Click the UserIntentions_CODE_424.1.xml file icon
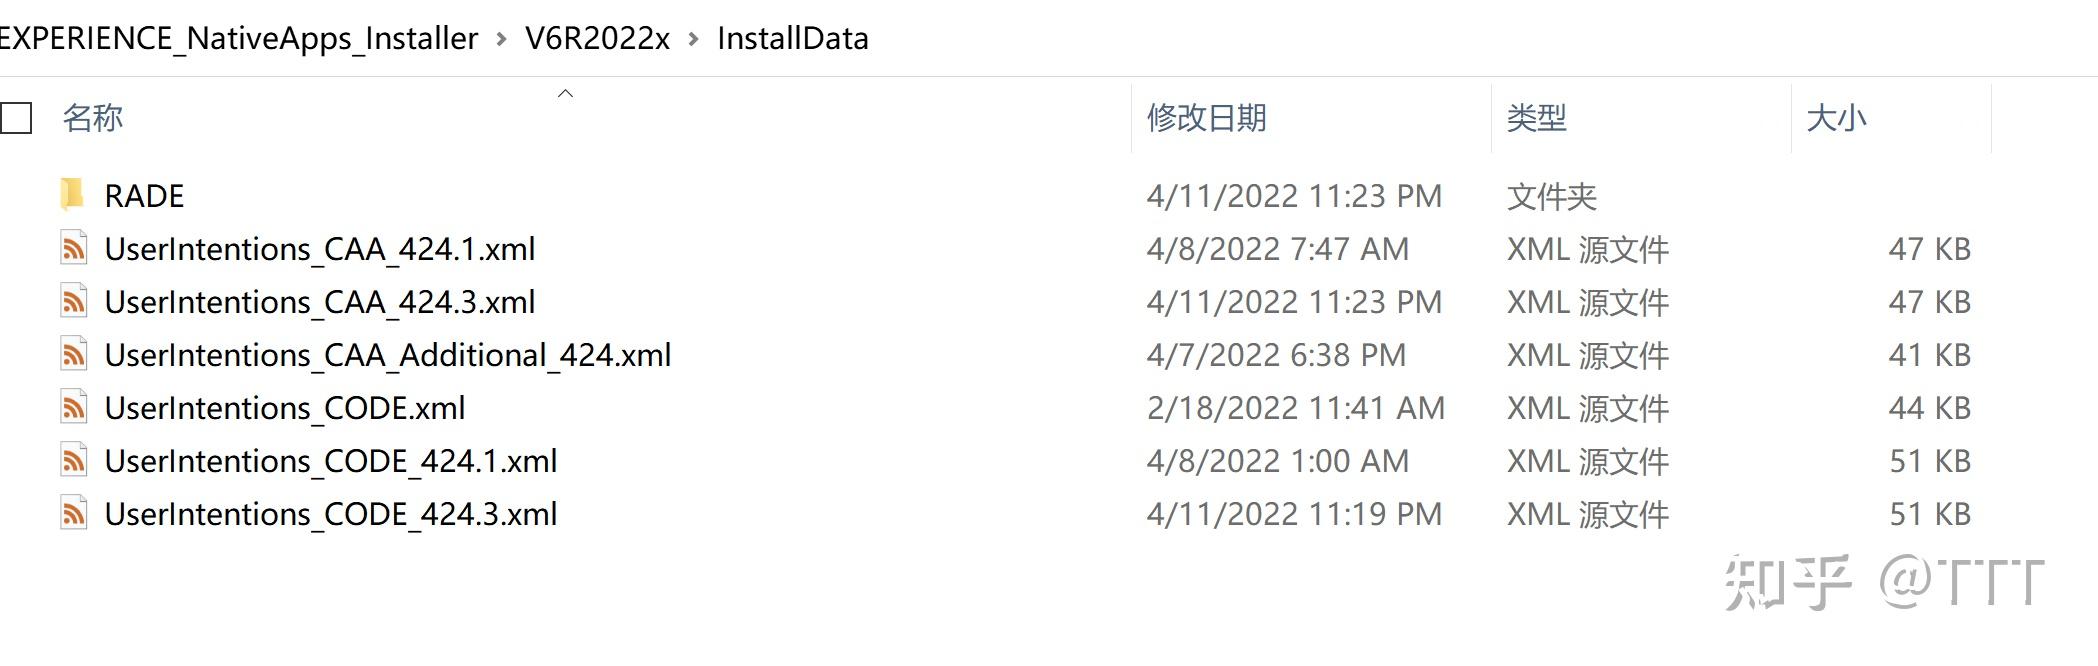 point(73,461)
